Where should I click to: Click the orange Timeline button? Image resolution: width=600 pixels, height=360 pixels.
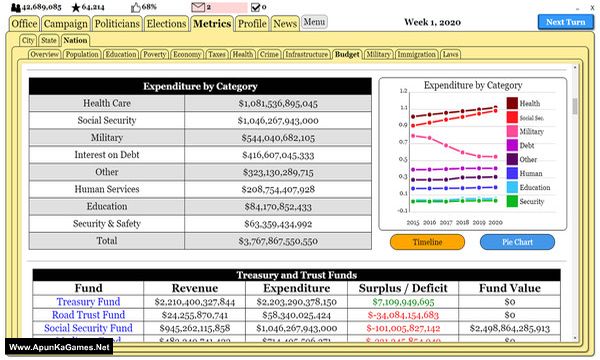click(427, 242)
